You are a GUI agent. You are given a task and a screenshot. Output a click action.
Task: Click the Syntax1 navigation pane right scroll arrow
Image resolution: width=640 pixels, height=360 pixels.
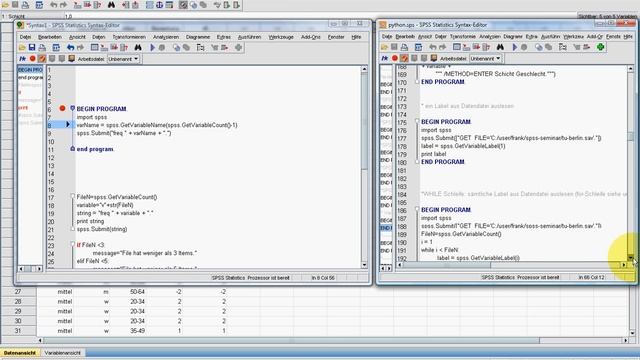pyautogui.click(x=39, y=269)
